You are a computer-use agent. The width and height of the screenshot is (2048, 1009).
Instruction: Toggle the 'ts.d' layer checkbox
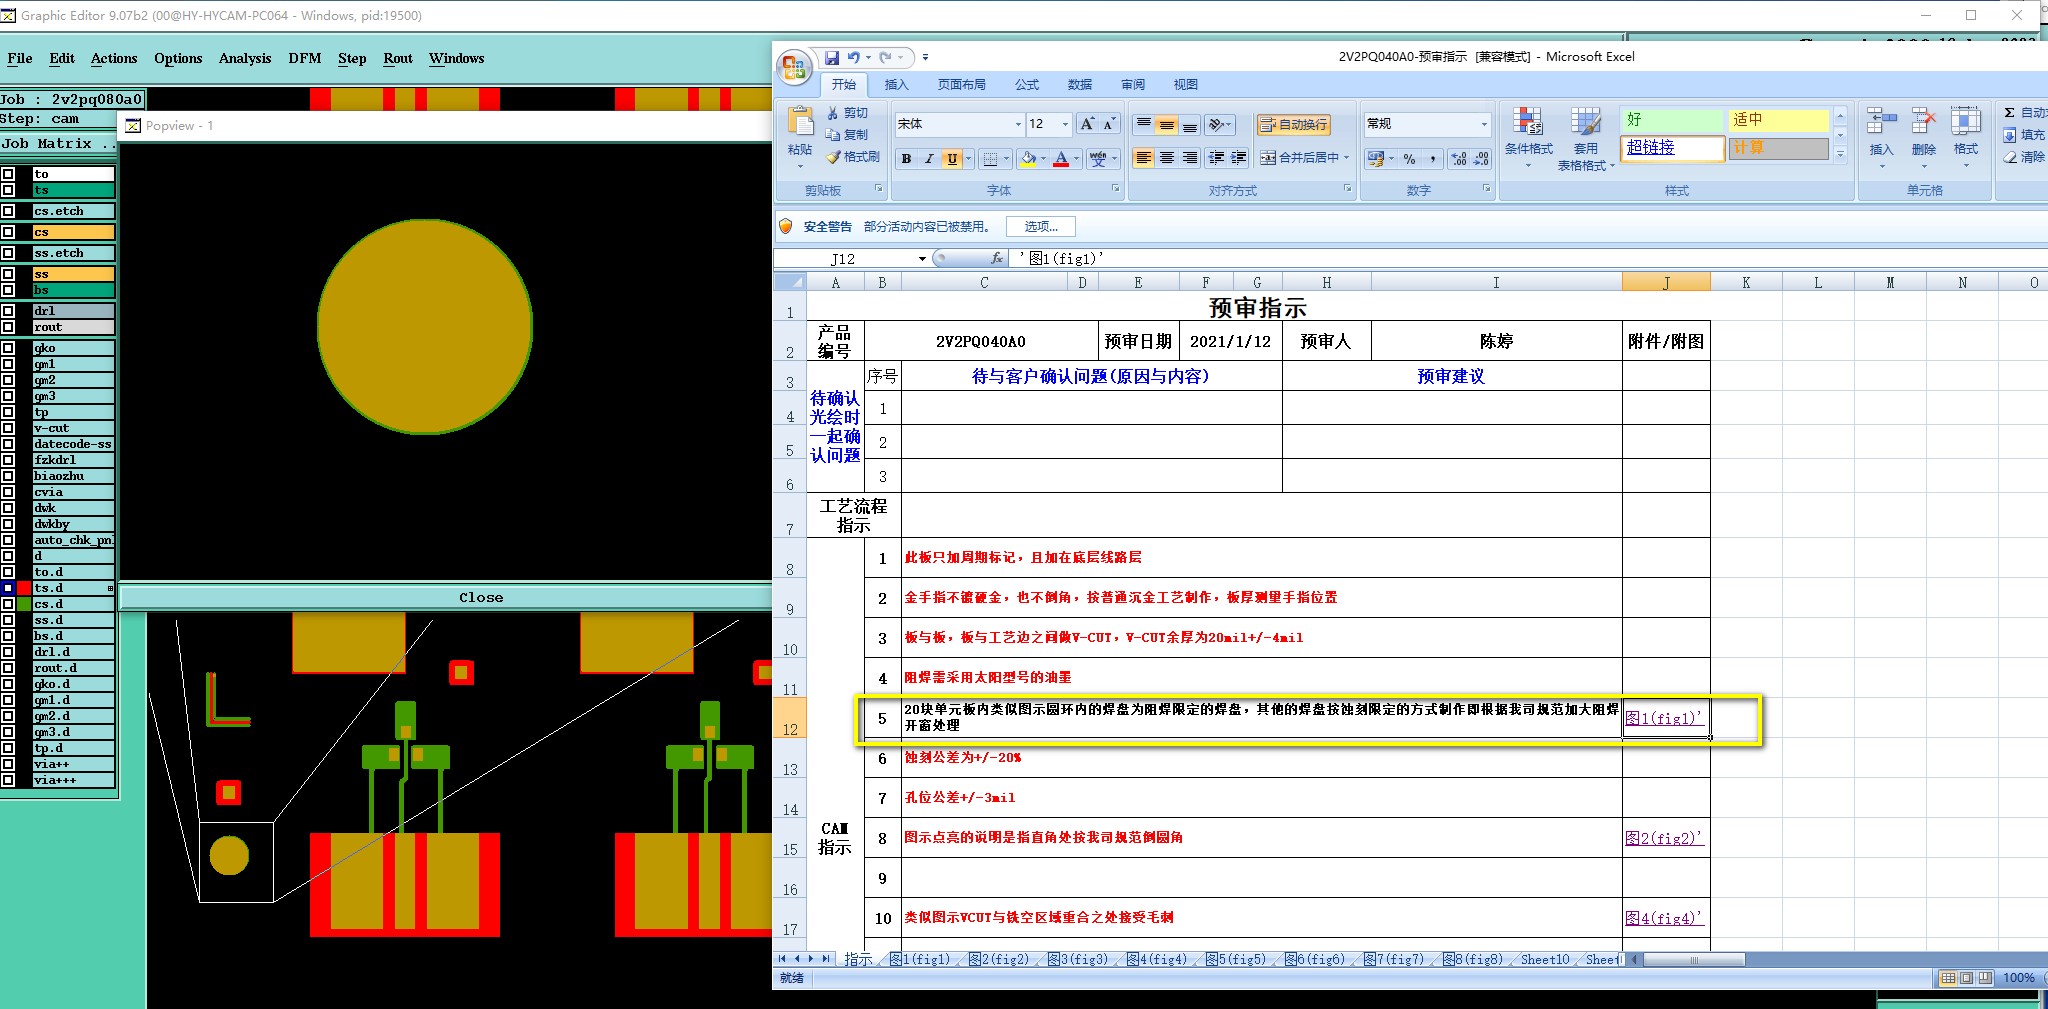(x=8, y=588)
